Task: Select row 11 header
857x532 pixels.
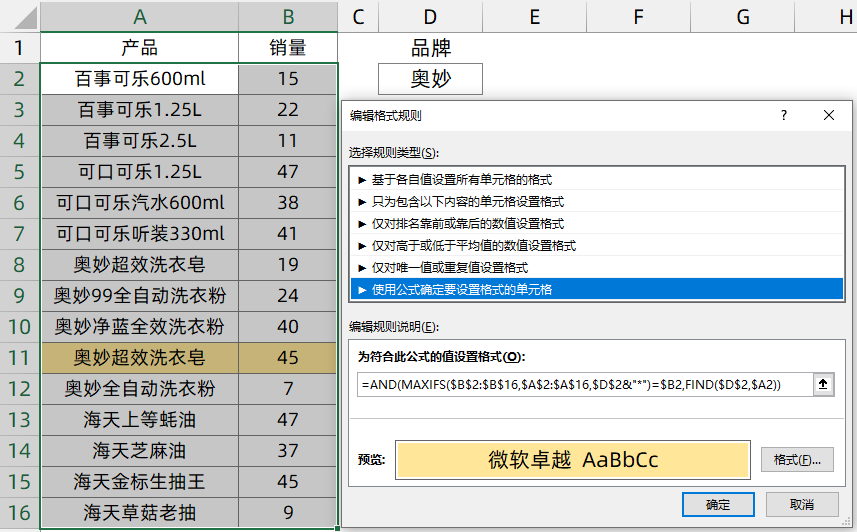Action: (19, 358)
